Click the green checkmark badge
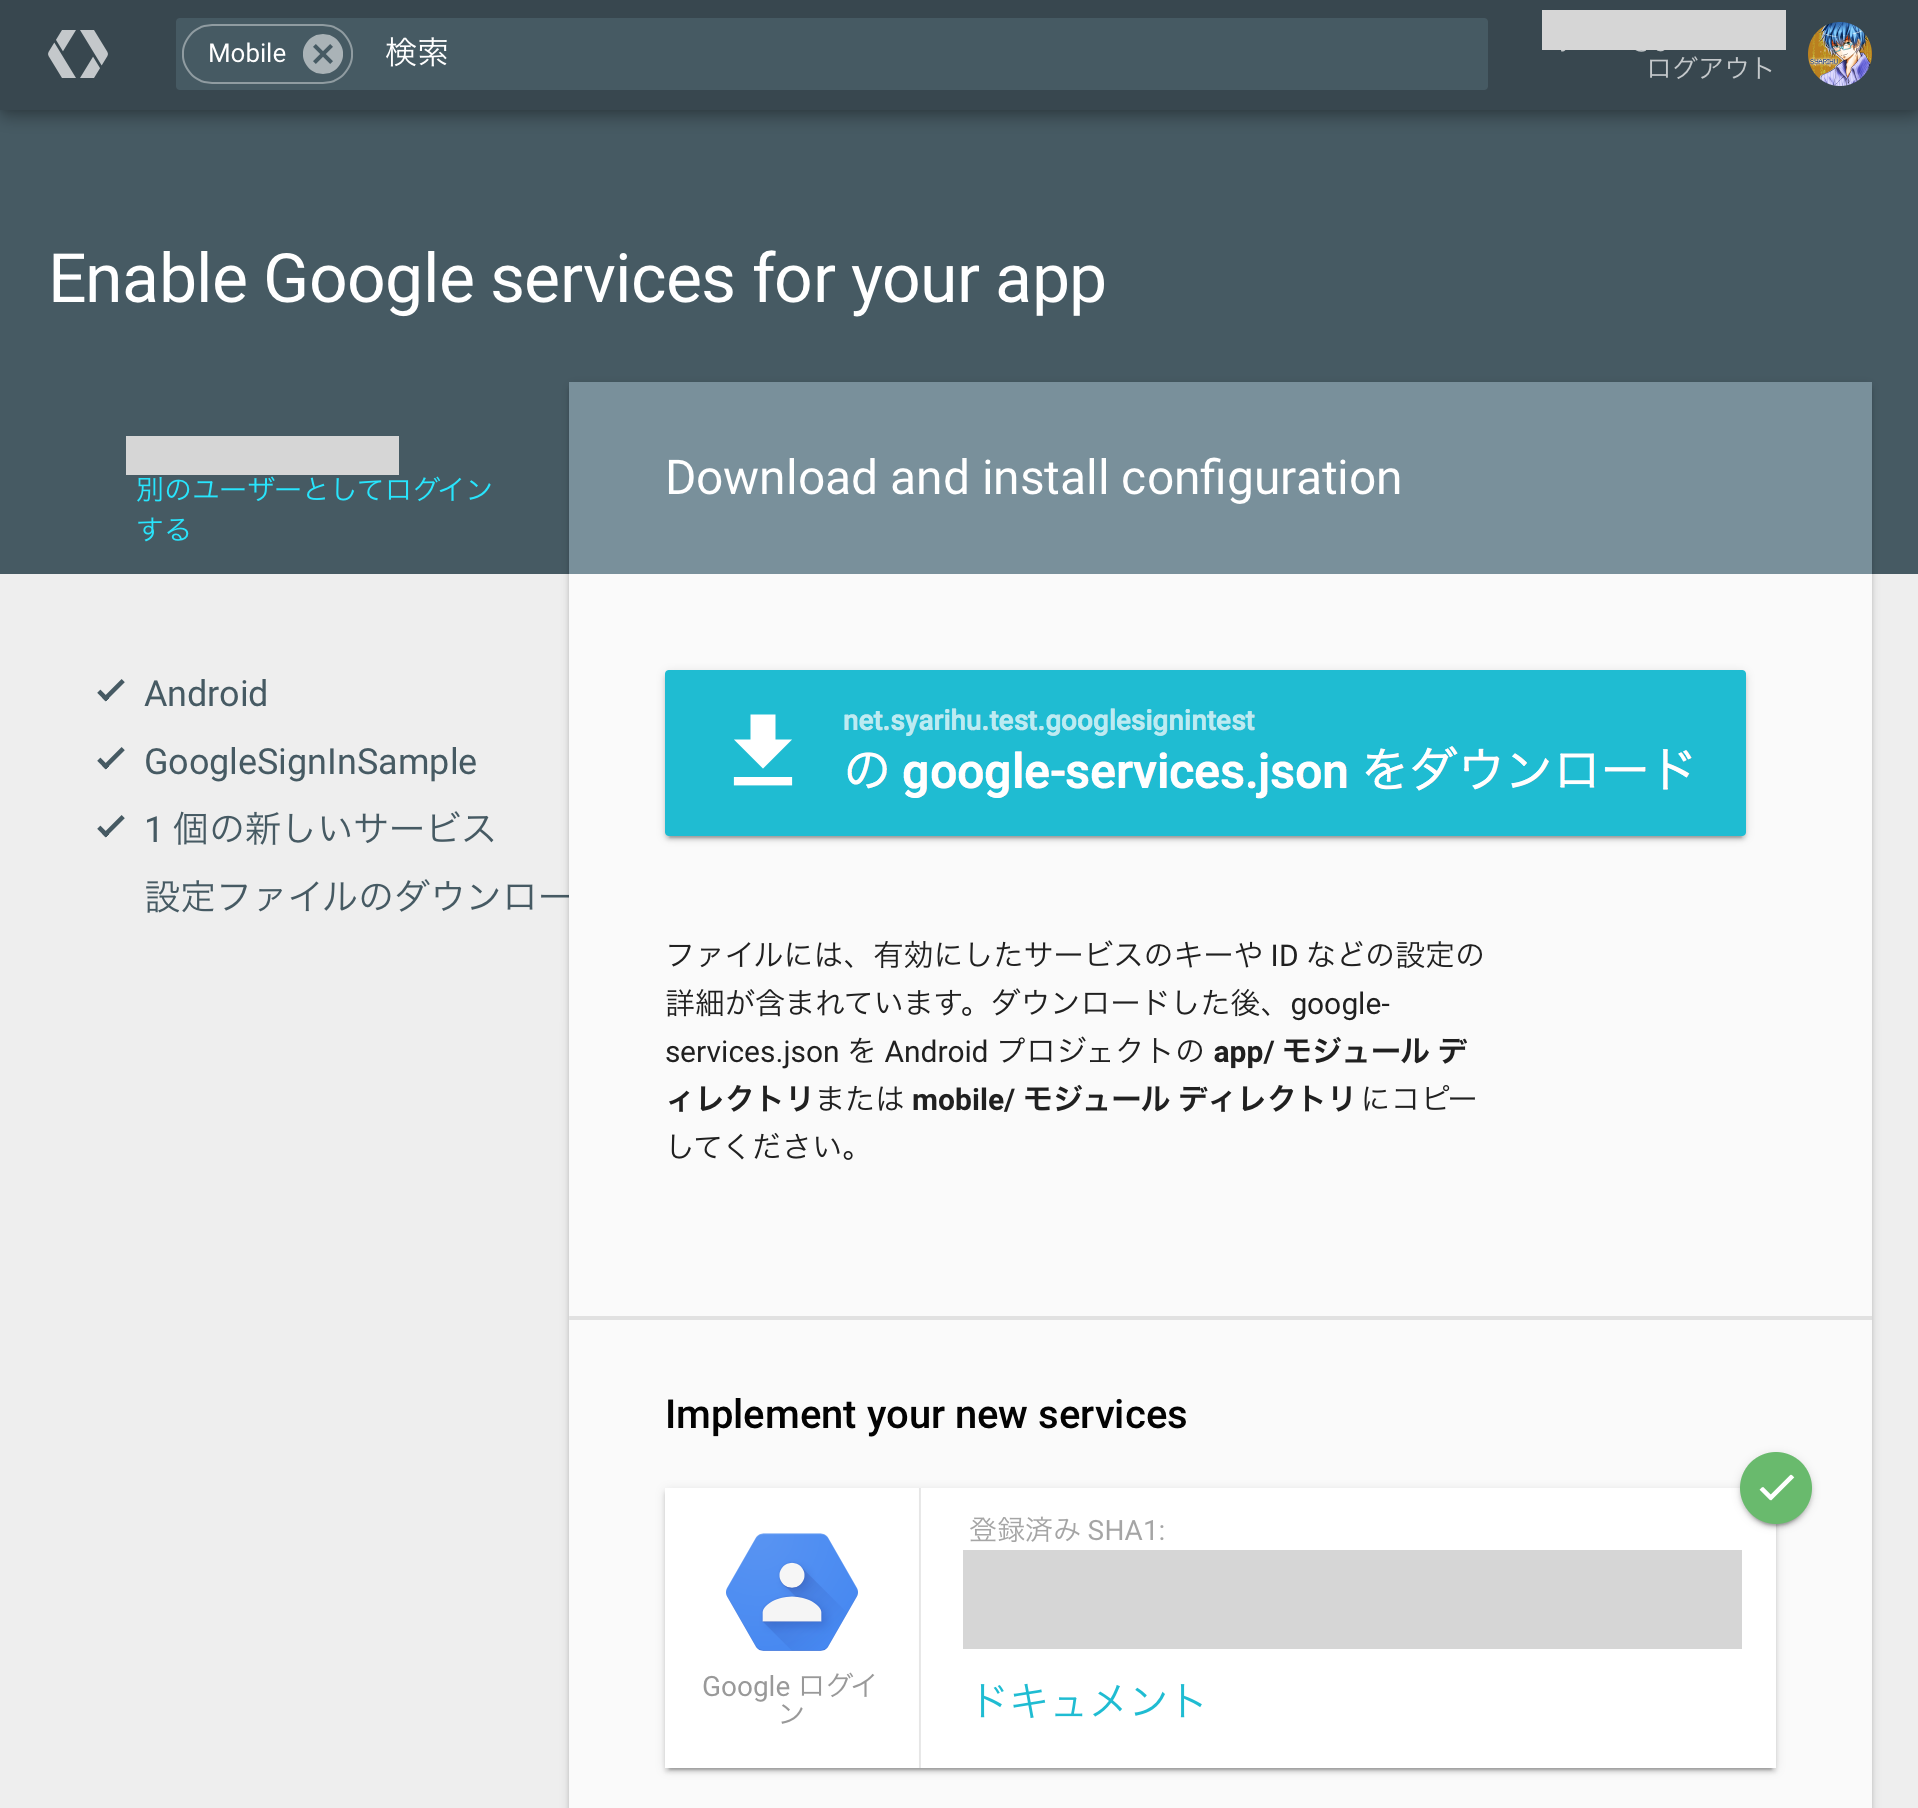 tap(1775, 1488)
